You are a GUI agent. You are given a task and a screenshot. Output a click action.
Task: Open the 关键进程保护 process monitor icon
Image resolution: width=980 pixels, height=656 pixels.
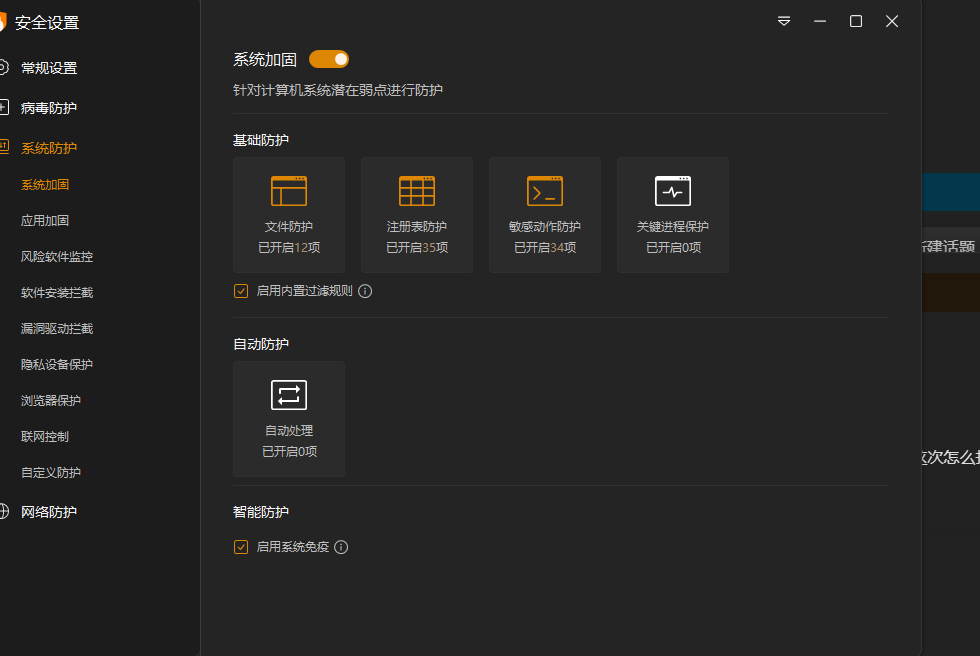point(673,191)
